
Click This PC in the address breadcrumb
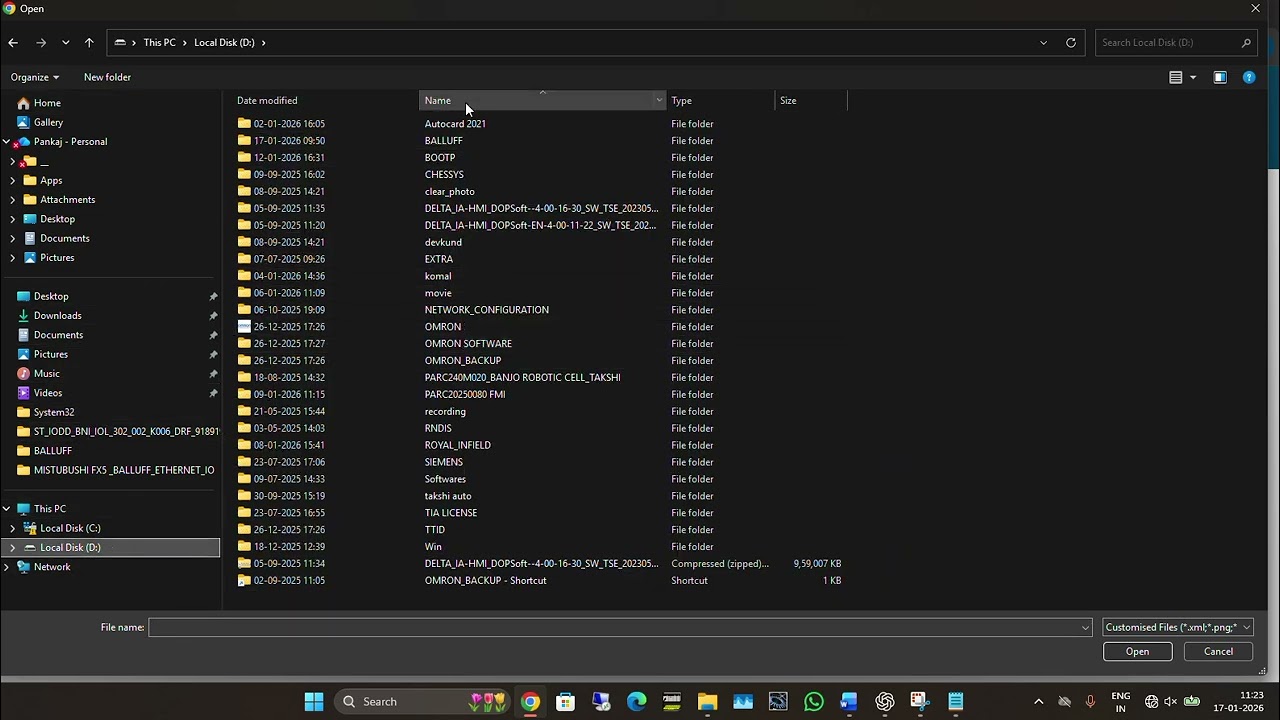pos(159,43)
